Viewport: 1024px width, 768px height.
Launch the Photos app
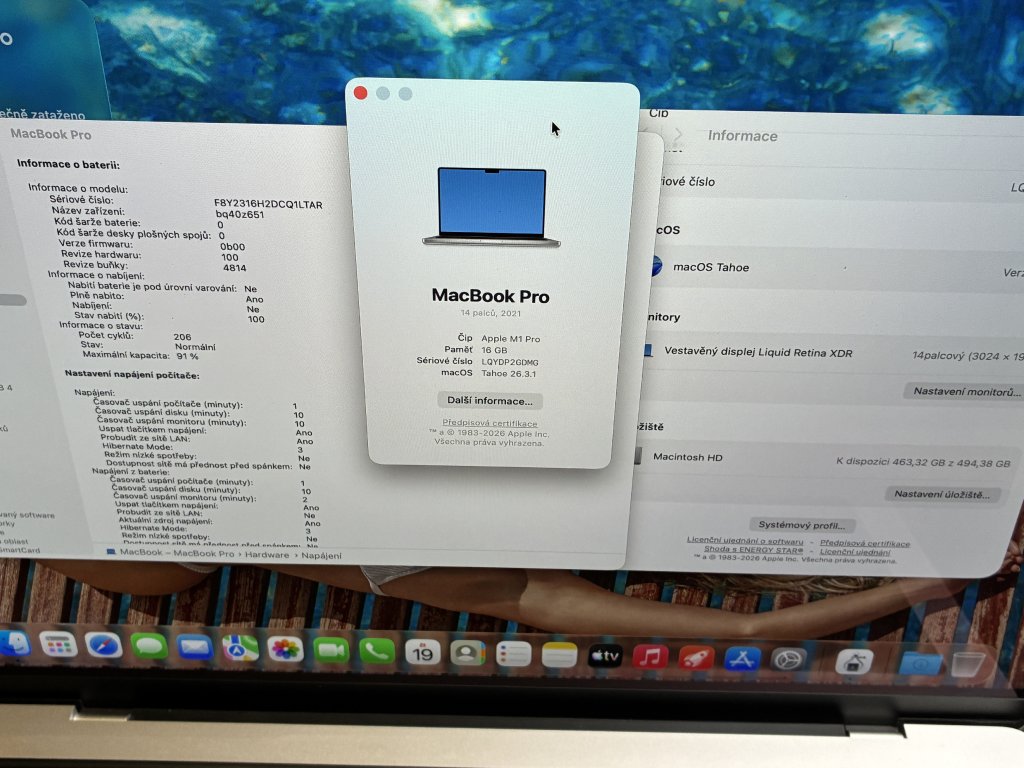pos(285,649)
